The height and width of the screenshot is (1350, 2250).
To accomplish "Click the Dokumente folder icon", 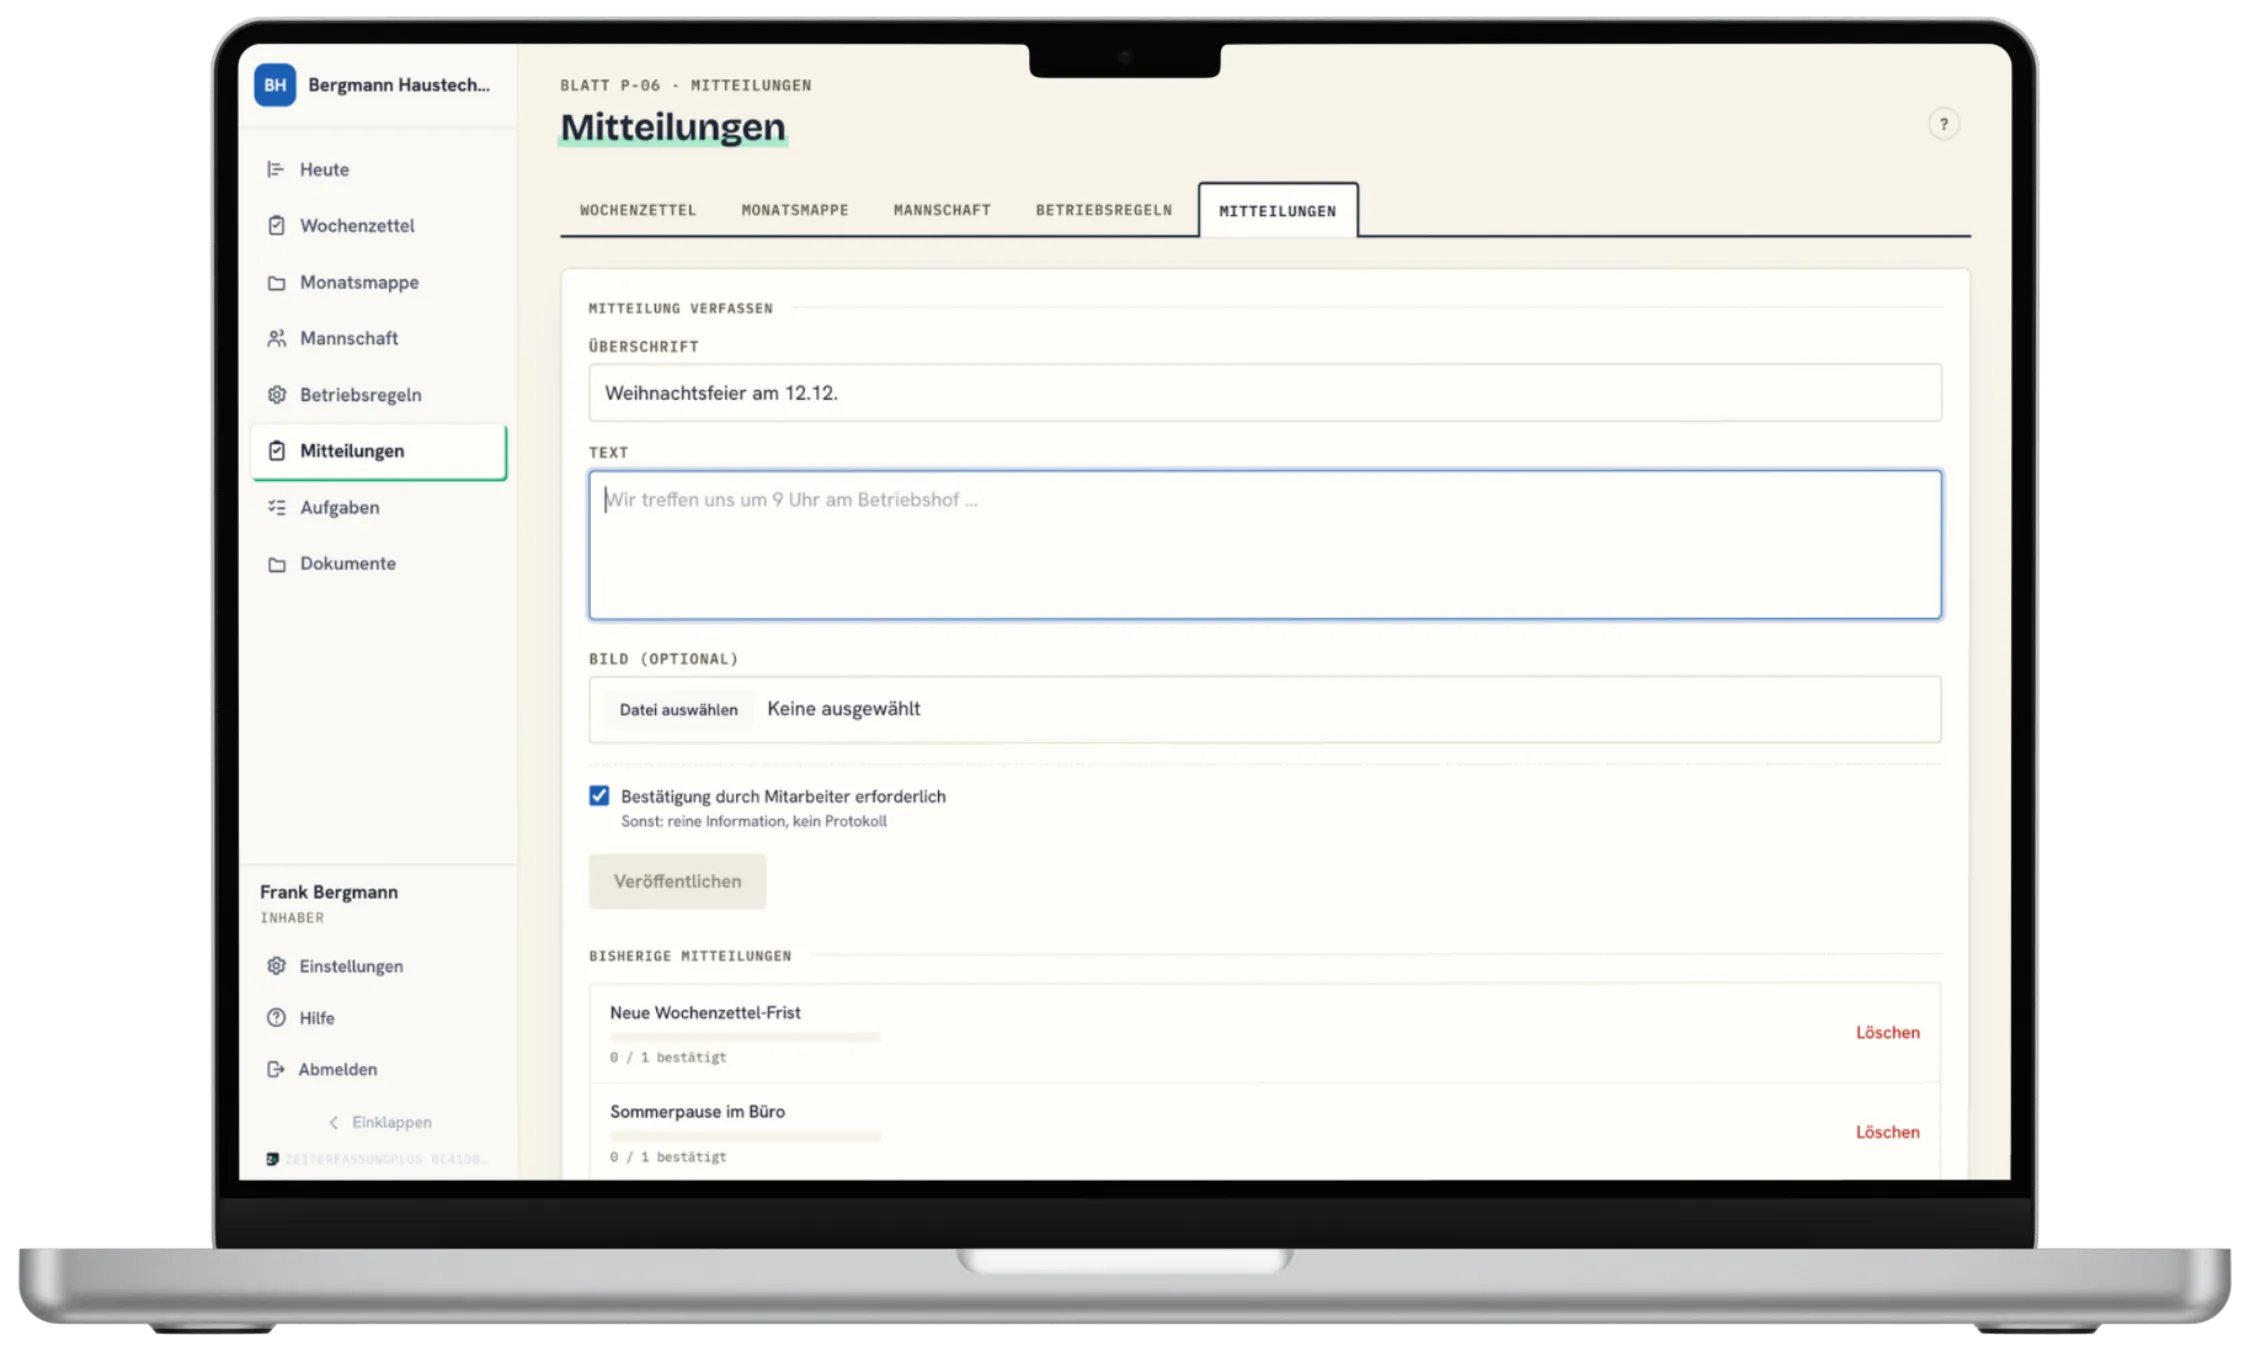I will (276, 564).
